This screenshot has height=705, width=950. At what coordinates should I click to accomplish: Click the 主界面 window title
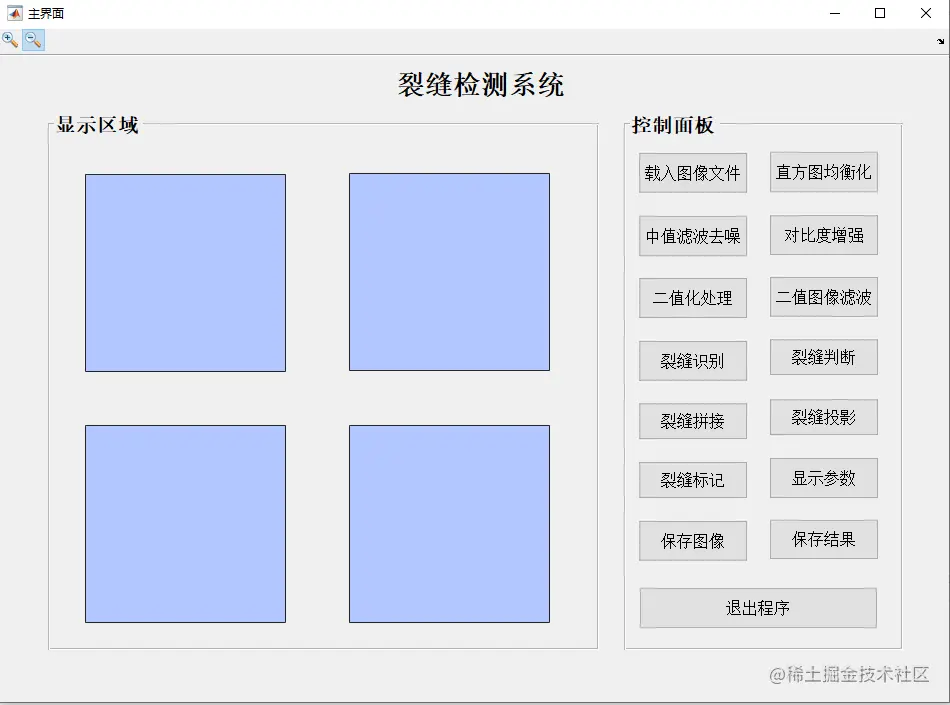click(x=46, y=13)
